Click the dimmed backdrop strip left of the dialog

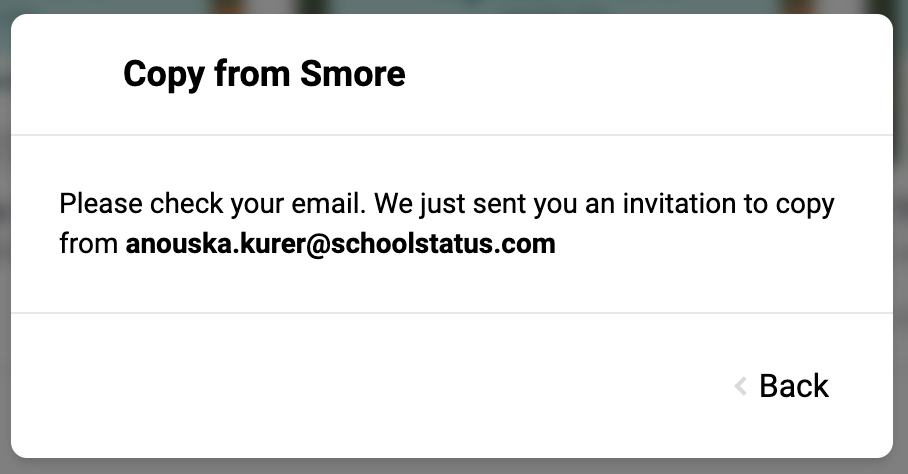[x=5, y=237]
